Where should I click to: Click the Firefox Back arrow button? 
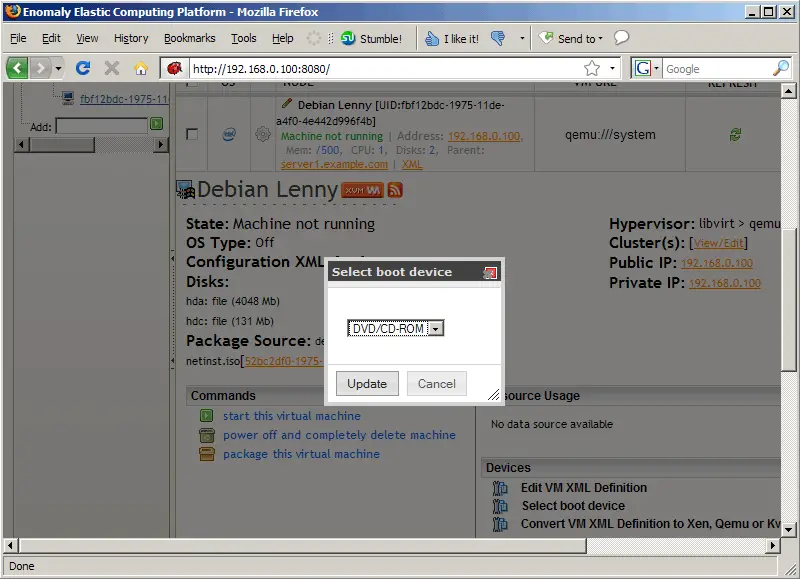click(17, 68)
